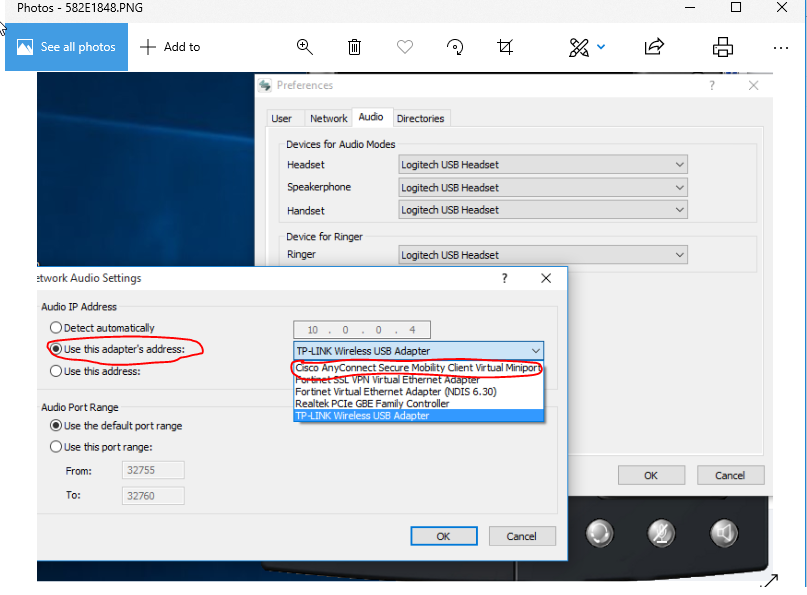
Task: Maximize the Photos window
Action: pyautogui.click(x=736, y=7)
